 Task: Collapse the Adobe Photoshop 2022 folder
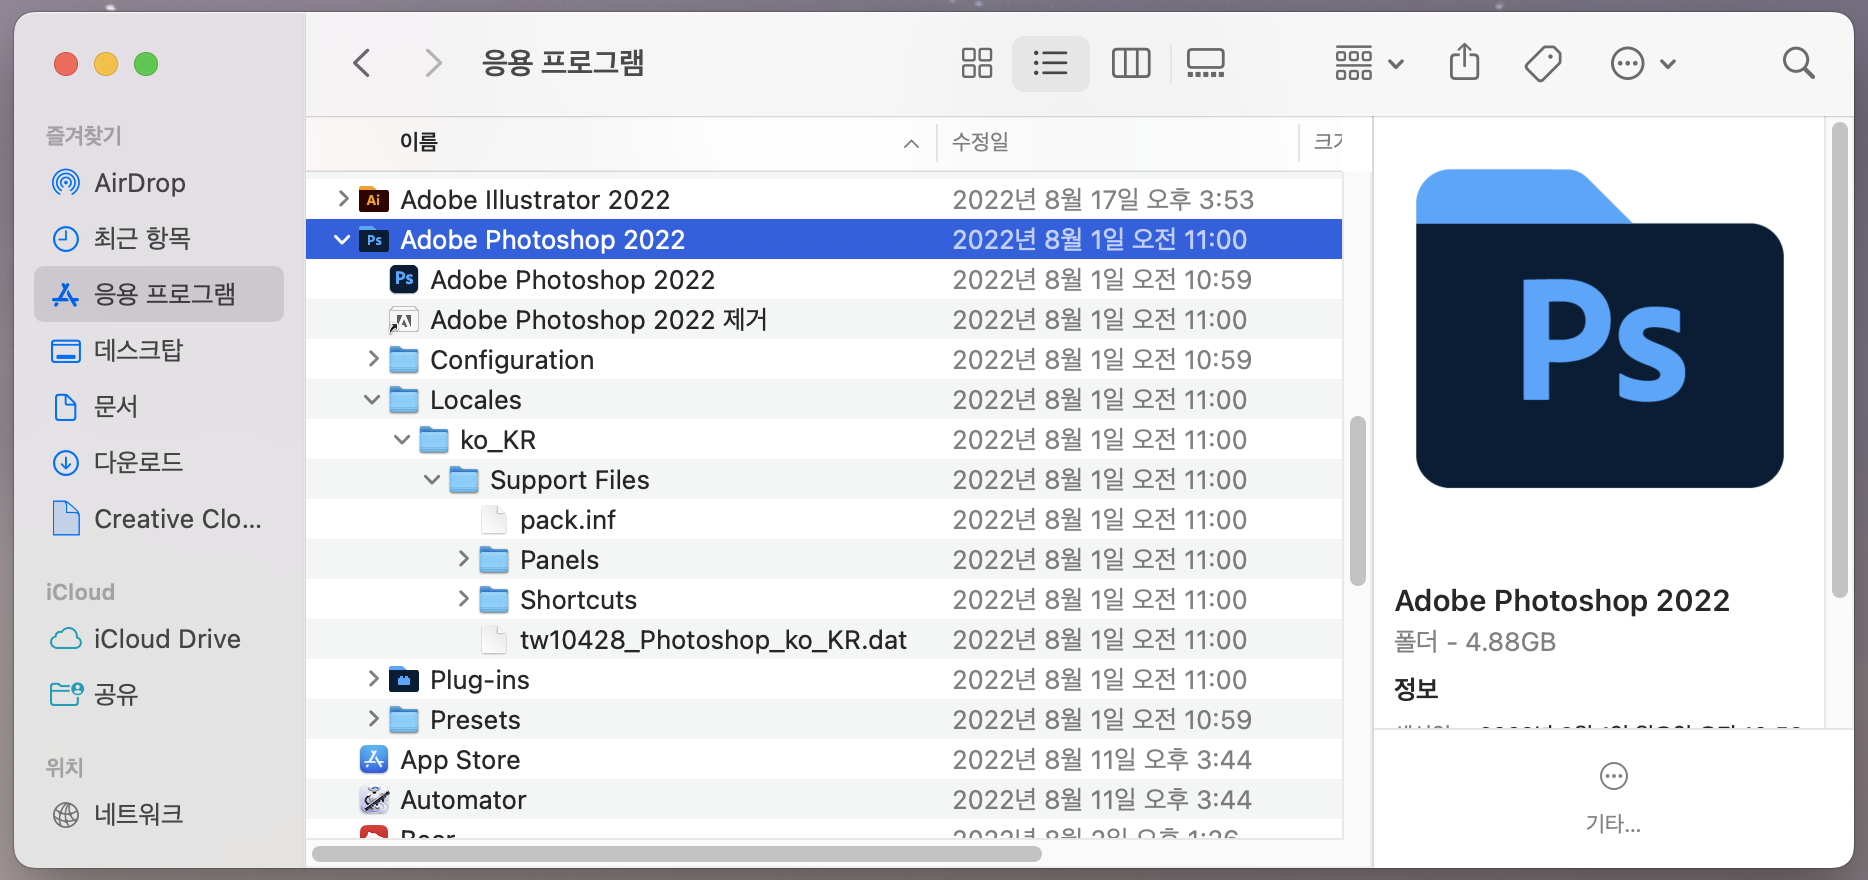(x=342, y=240)
